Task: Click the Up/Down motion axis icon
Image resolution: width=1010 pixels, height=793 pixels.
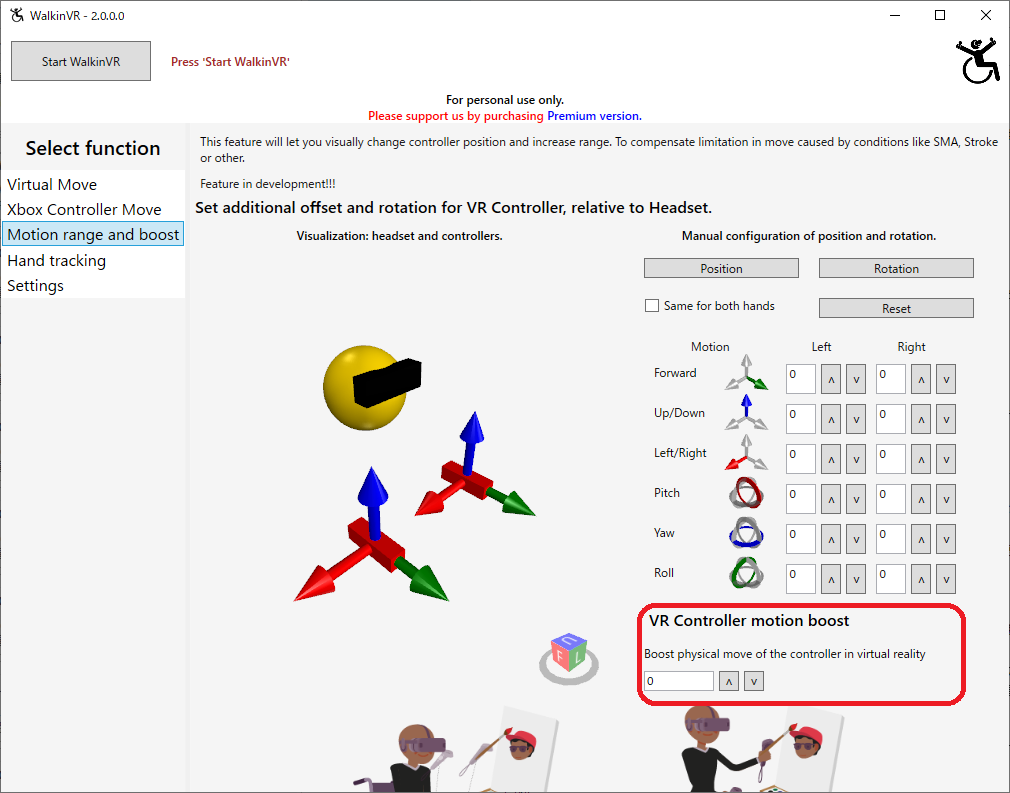Action: 746,412
